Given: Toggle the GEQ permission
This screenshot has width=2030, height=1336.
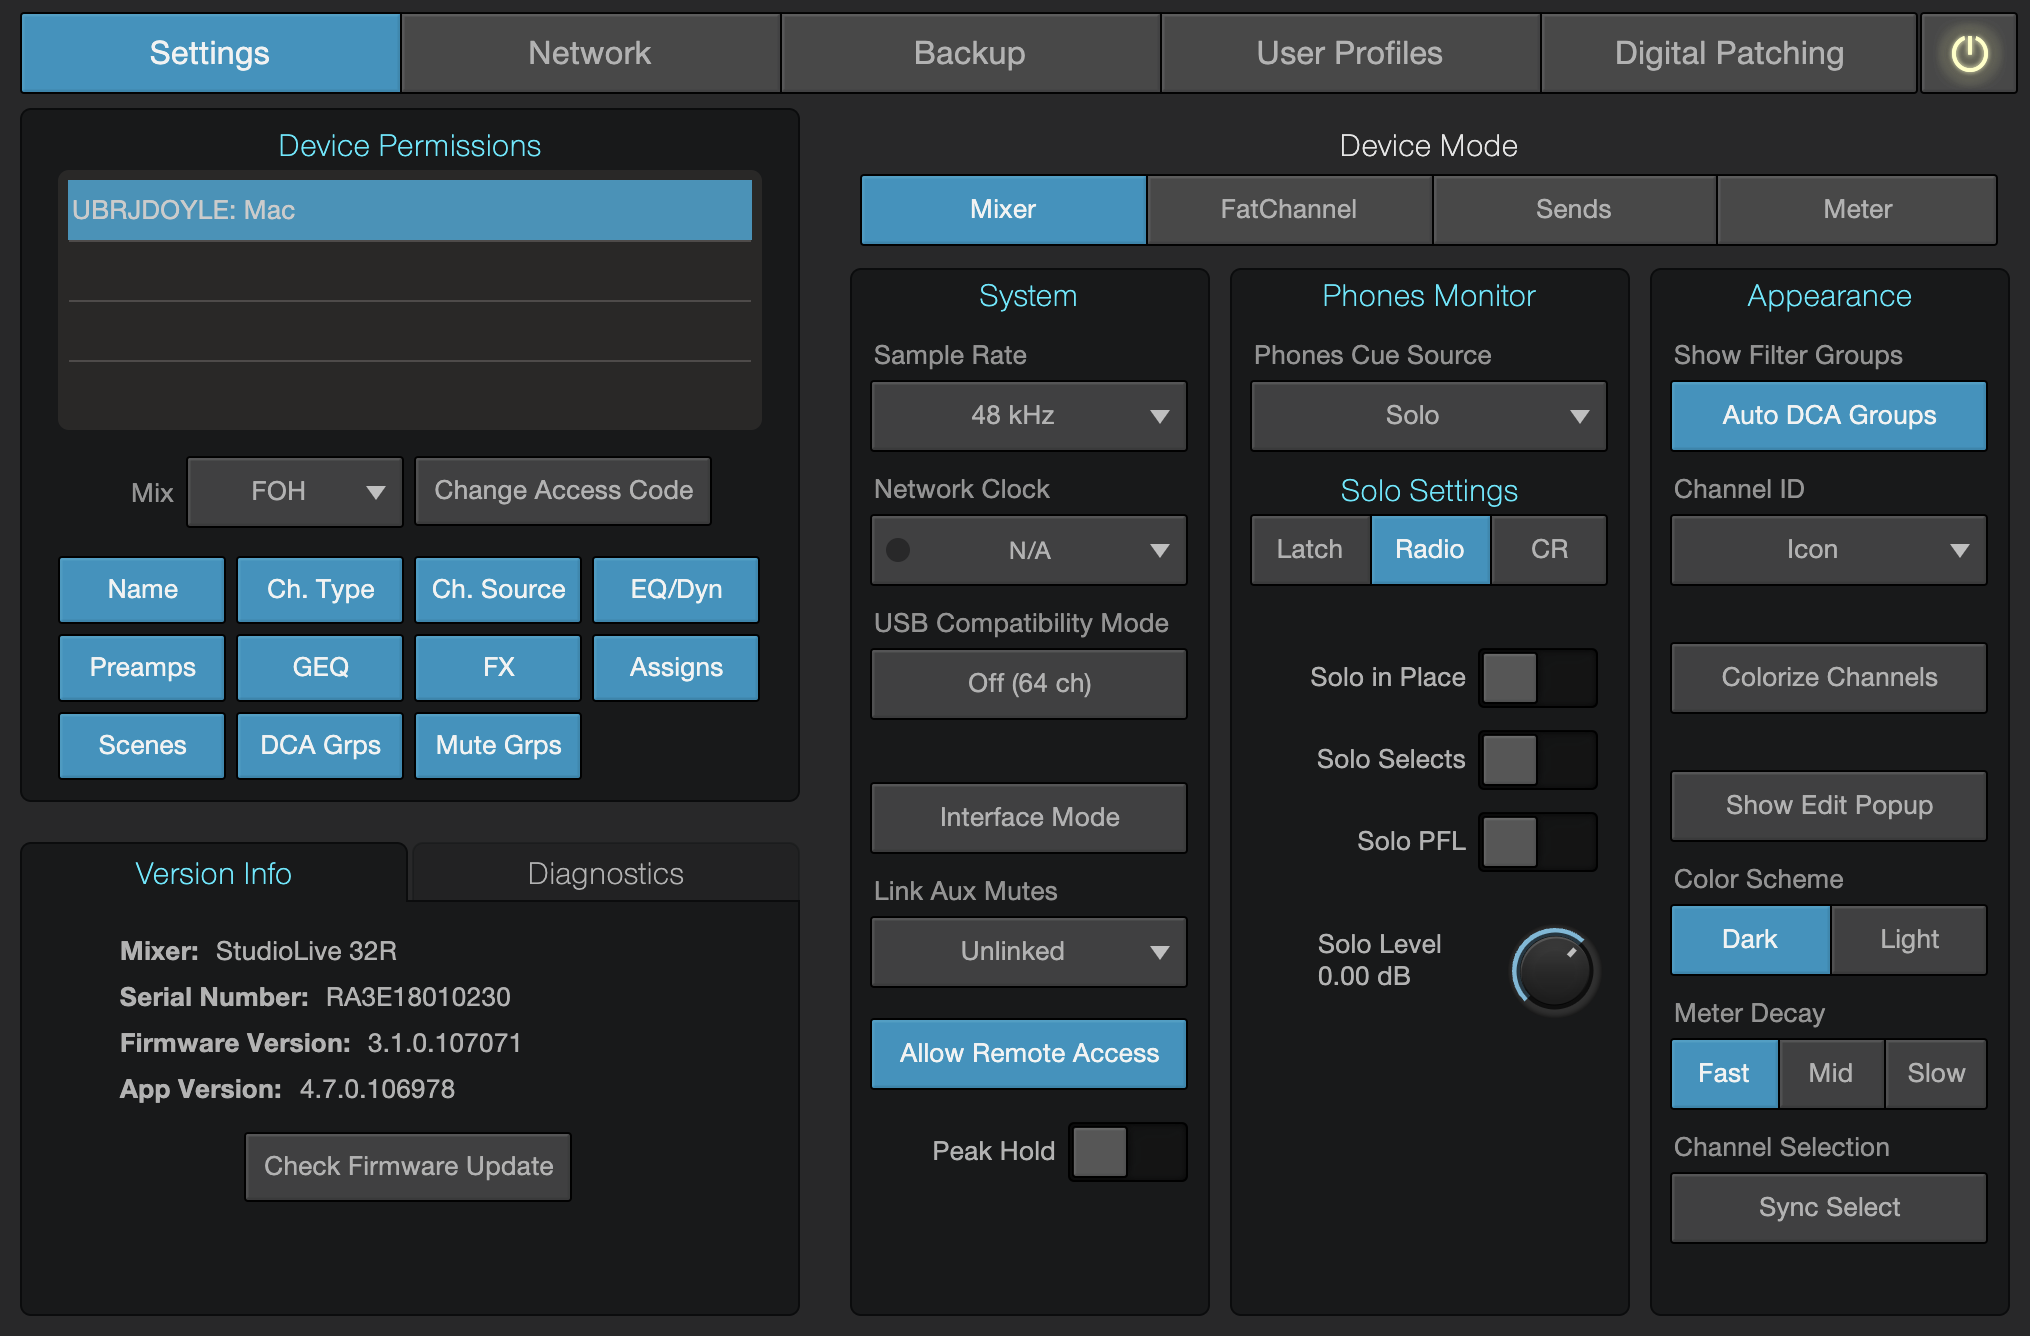Looking at the screenshot, I should click(320, 667).
